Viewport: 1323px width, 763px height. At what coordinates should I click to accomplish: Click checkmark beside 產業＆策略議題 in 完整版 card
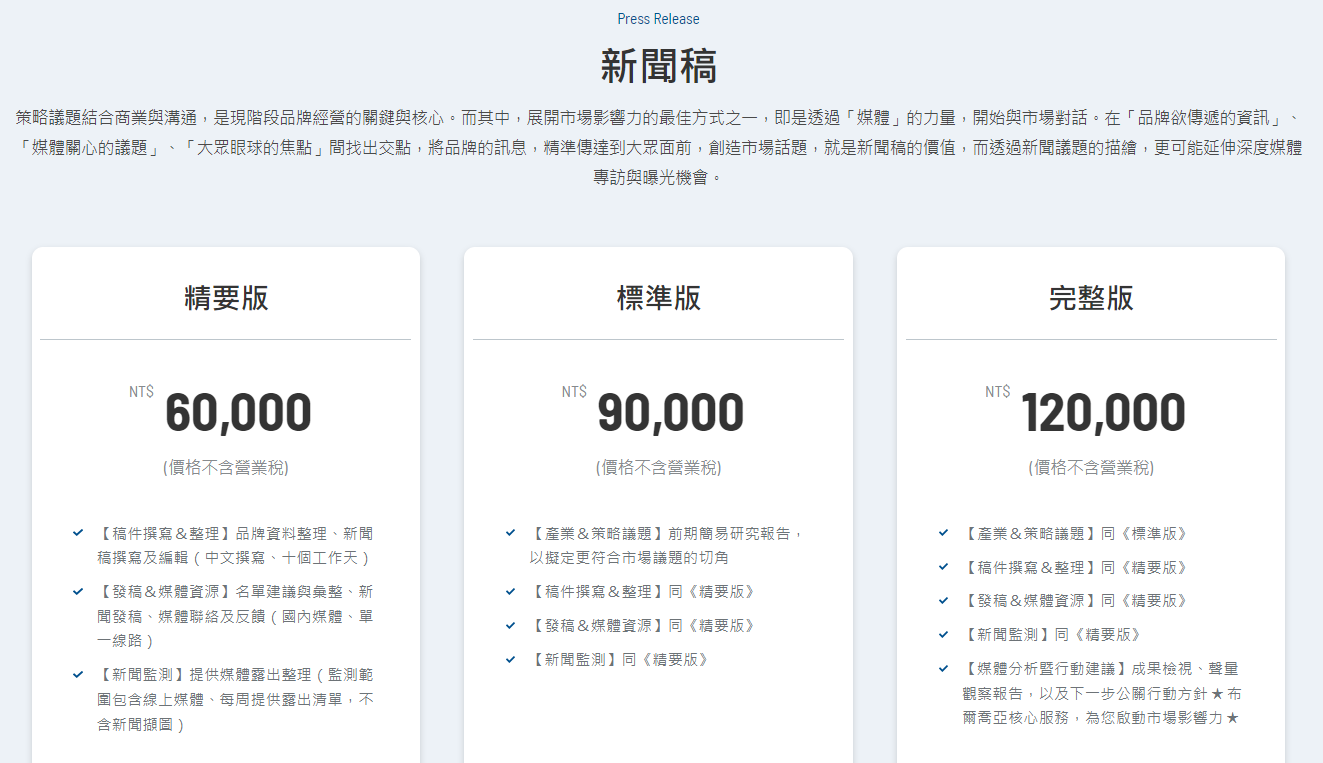943,533
